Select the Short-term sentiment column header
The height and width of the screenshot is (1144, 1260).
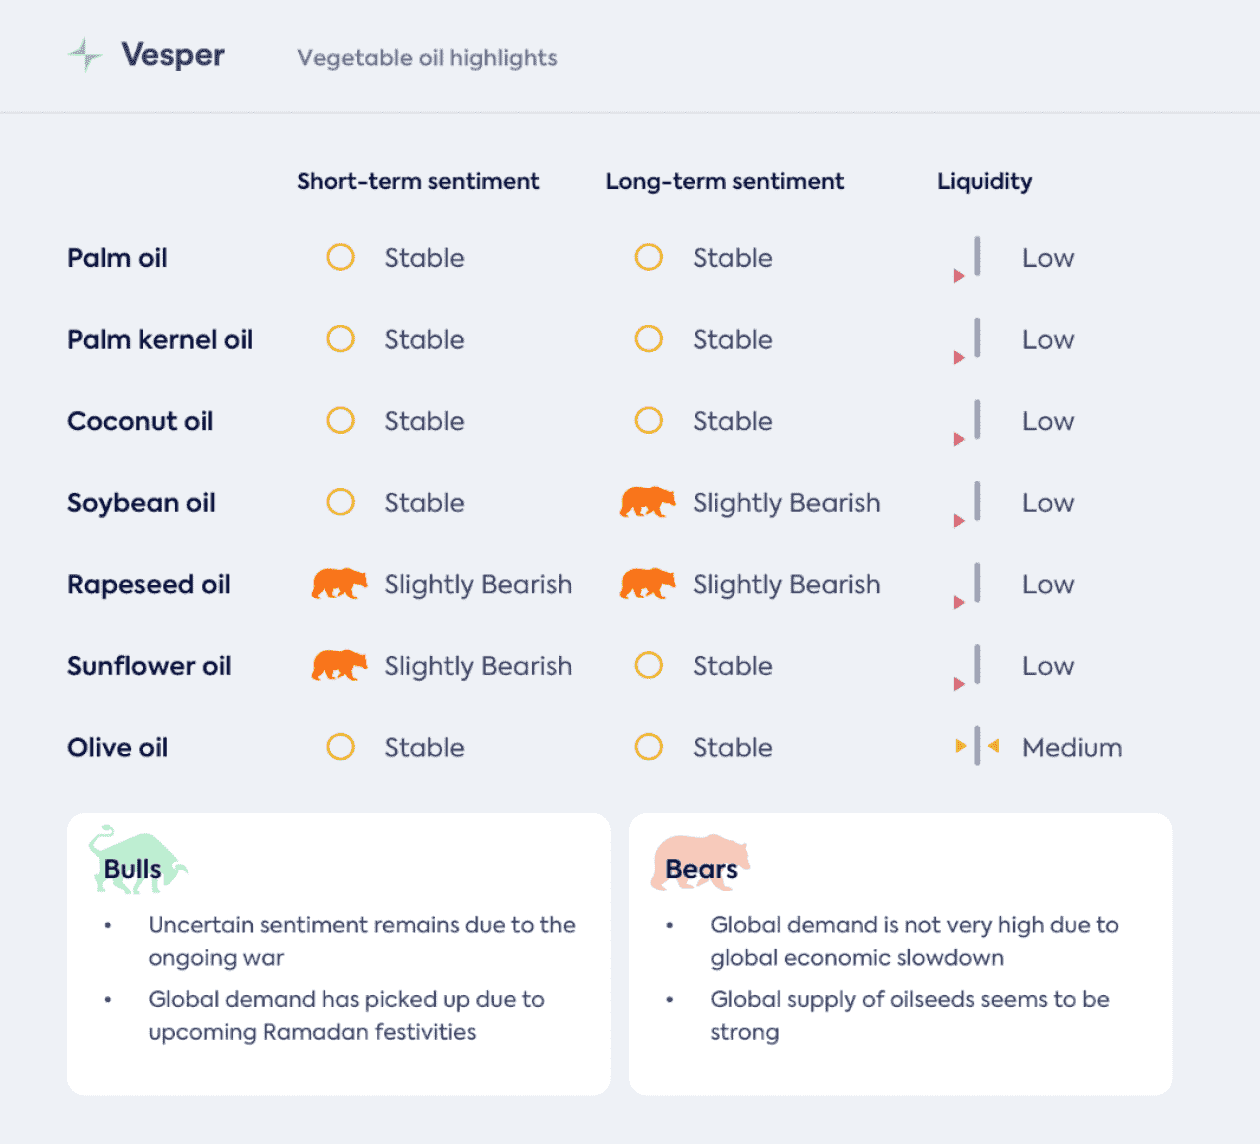pos(418,181)
